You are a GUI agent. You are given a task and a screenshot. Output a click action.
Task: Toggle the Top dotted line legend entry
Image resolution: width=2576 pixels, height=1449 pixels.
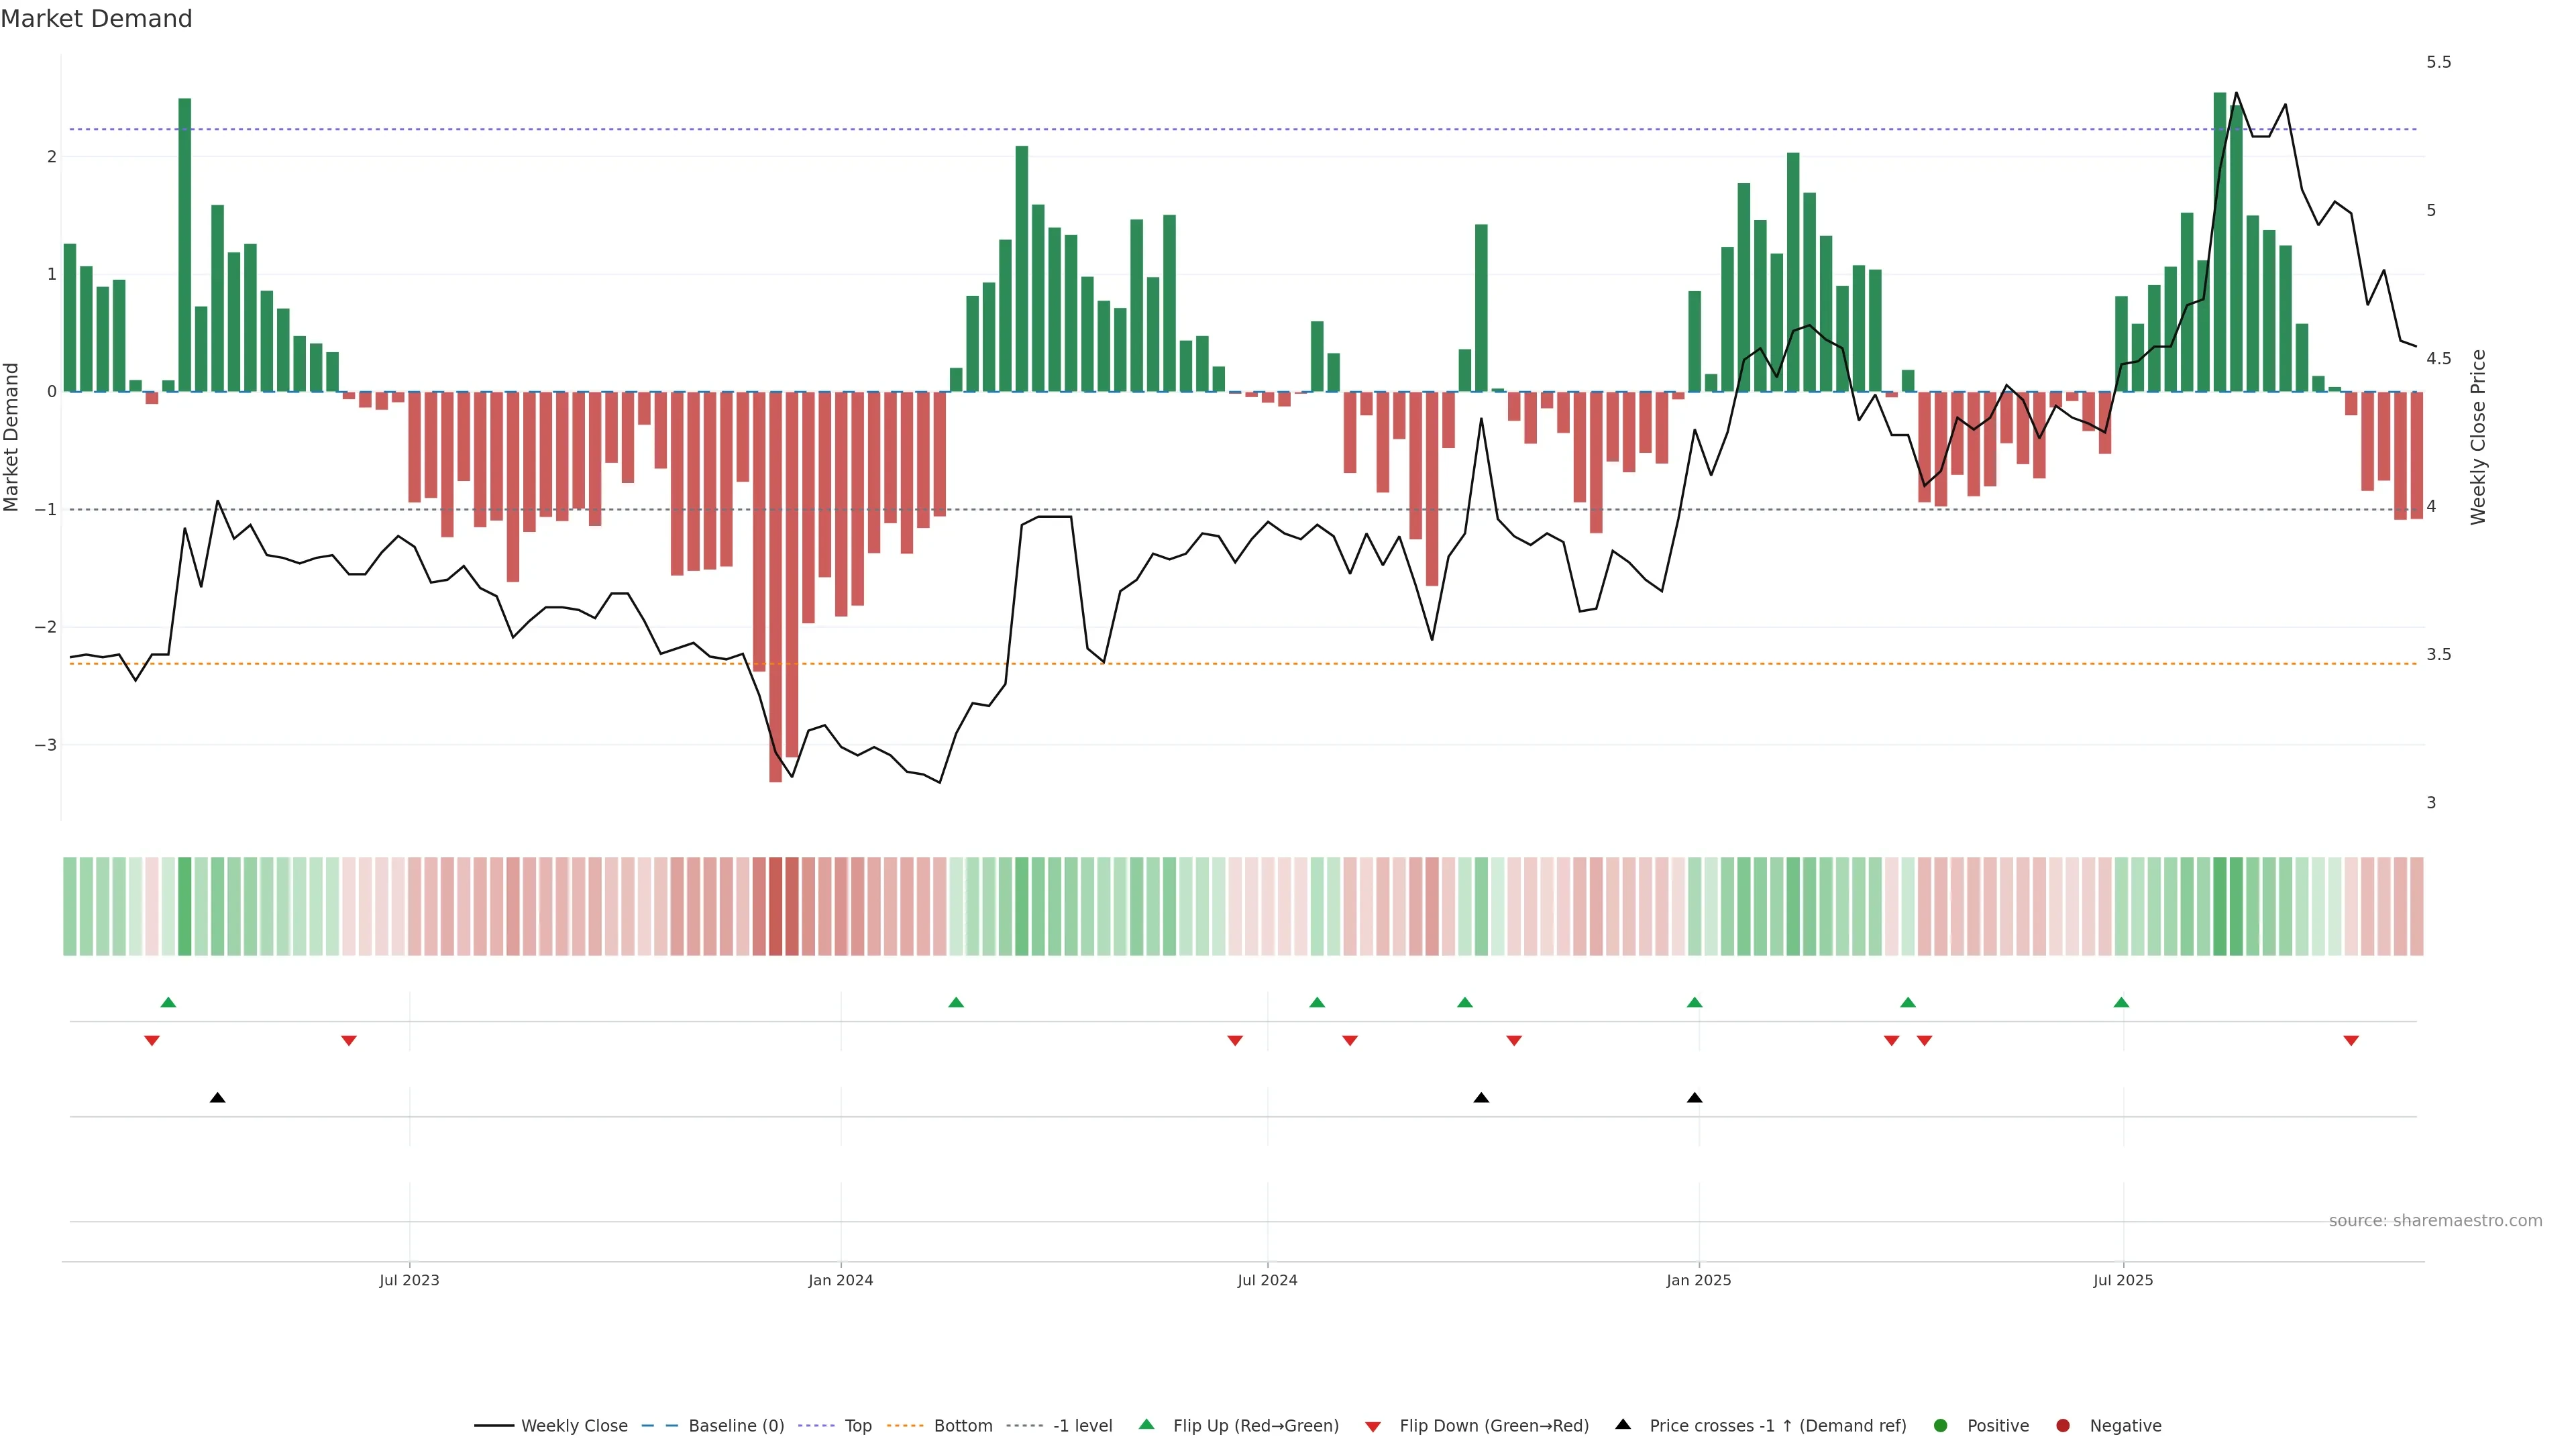pos(857,1425)
